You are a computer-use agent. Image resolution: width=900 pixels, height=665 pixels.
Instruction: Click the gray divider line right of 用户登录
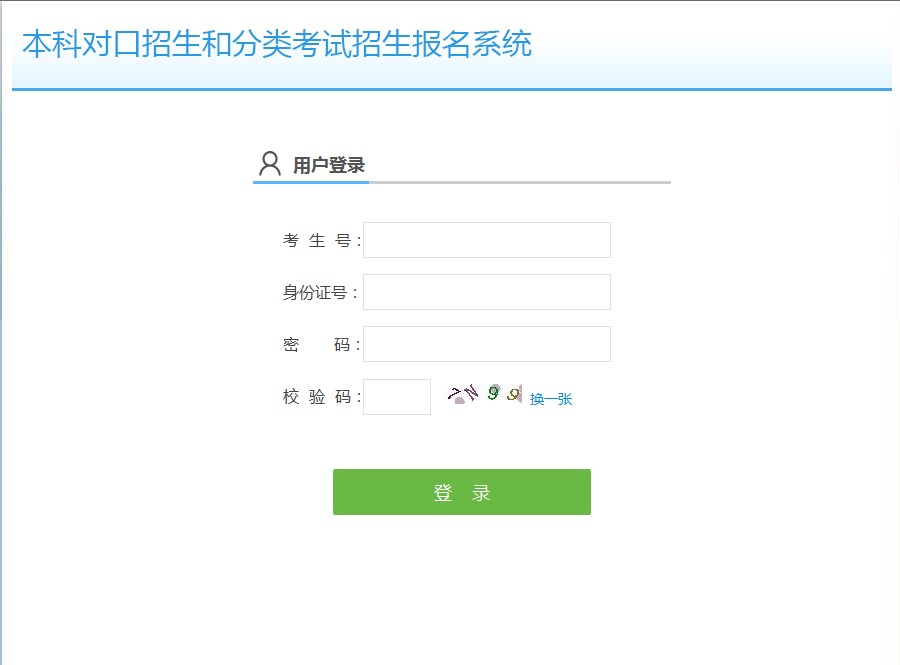coord(520,183)
